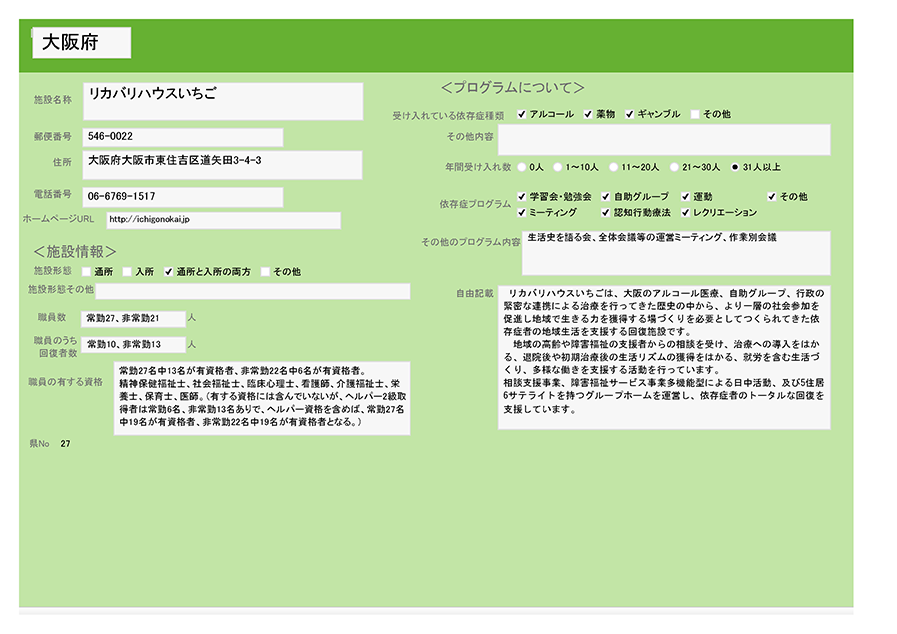Uncheck the 通所と入所の両方 checkbox
Screen dimensions: 897x634
[169, 271]
